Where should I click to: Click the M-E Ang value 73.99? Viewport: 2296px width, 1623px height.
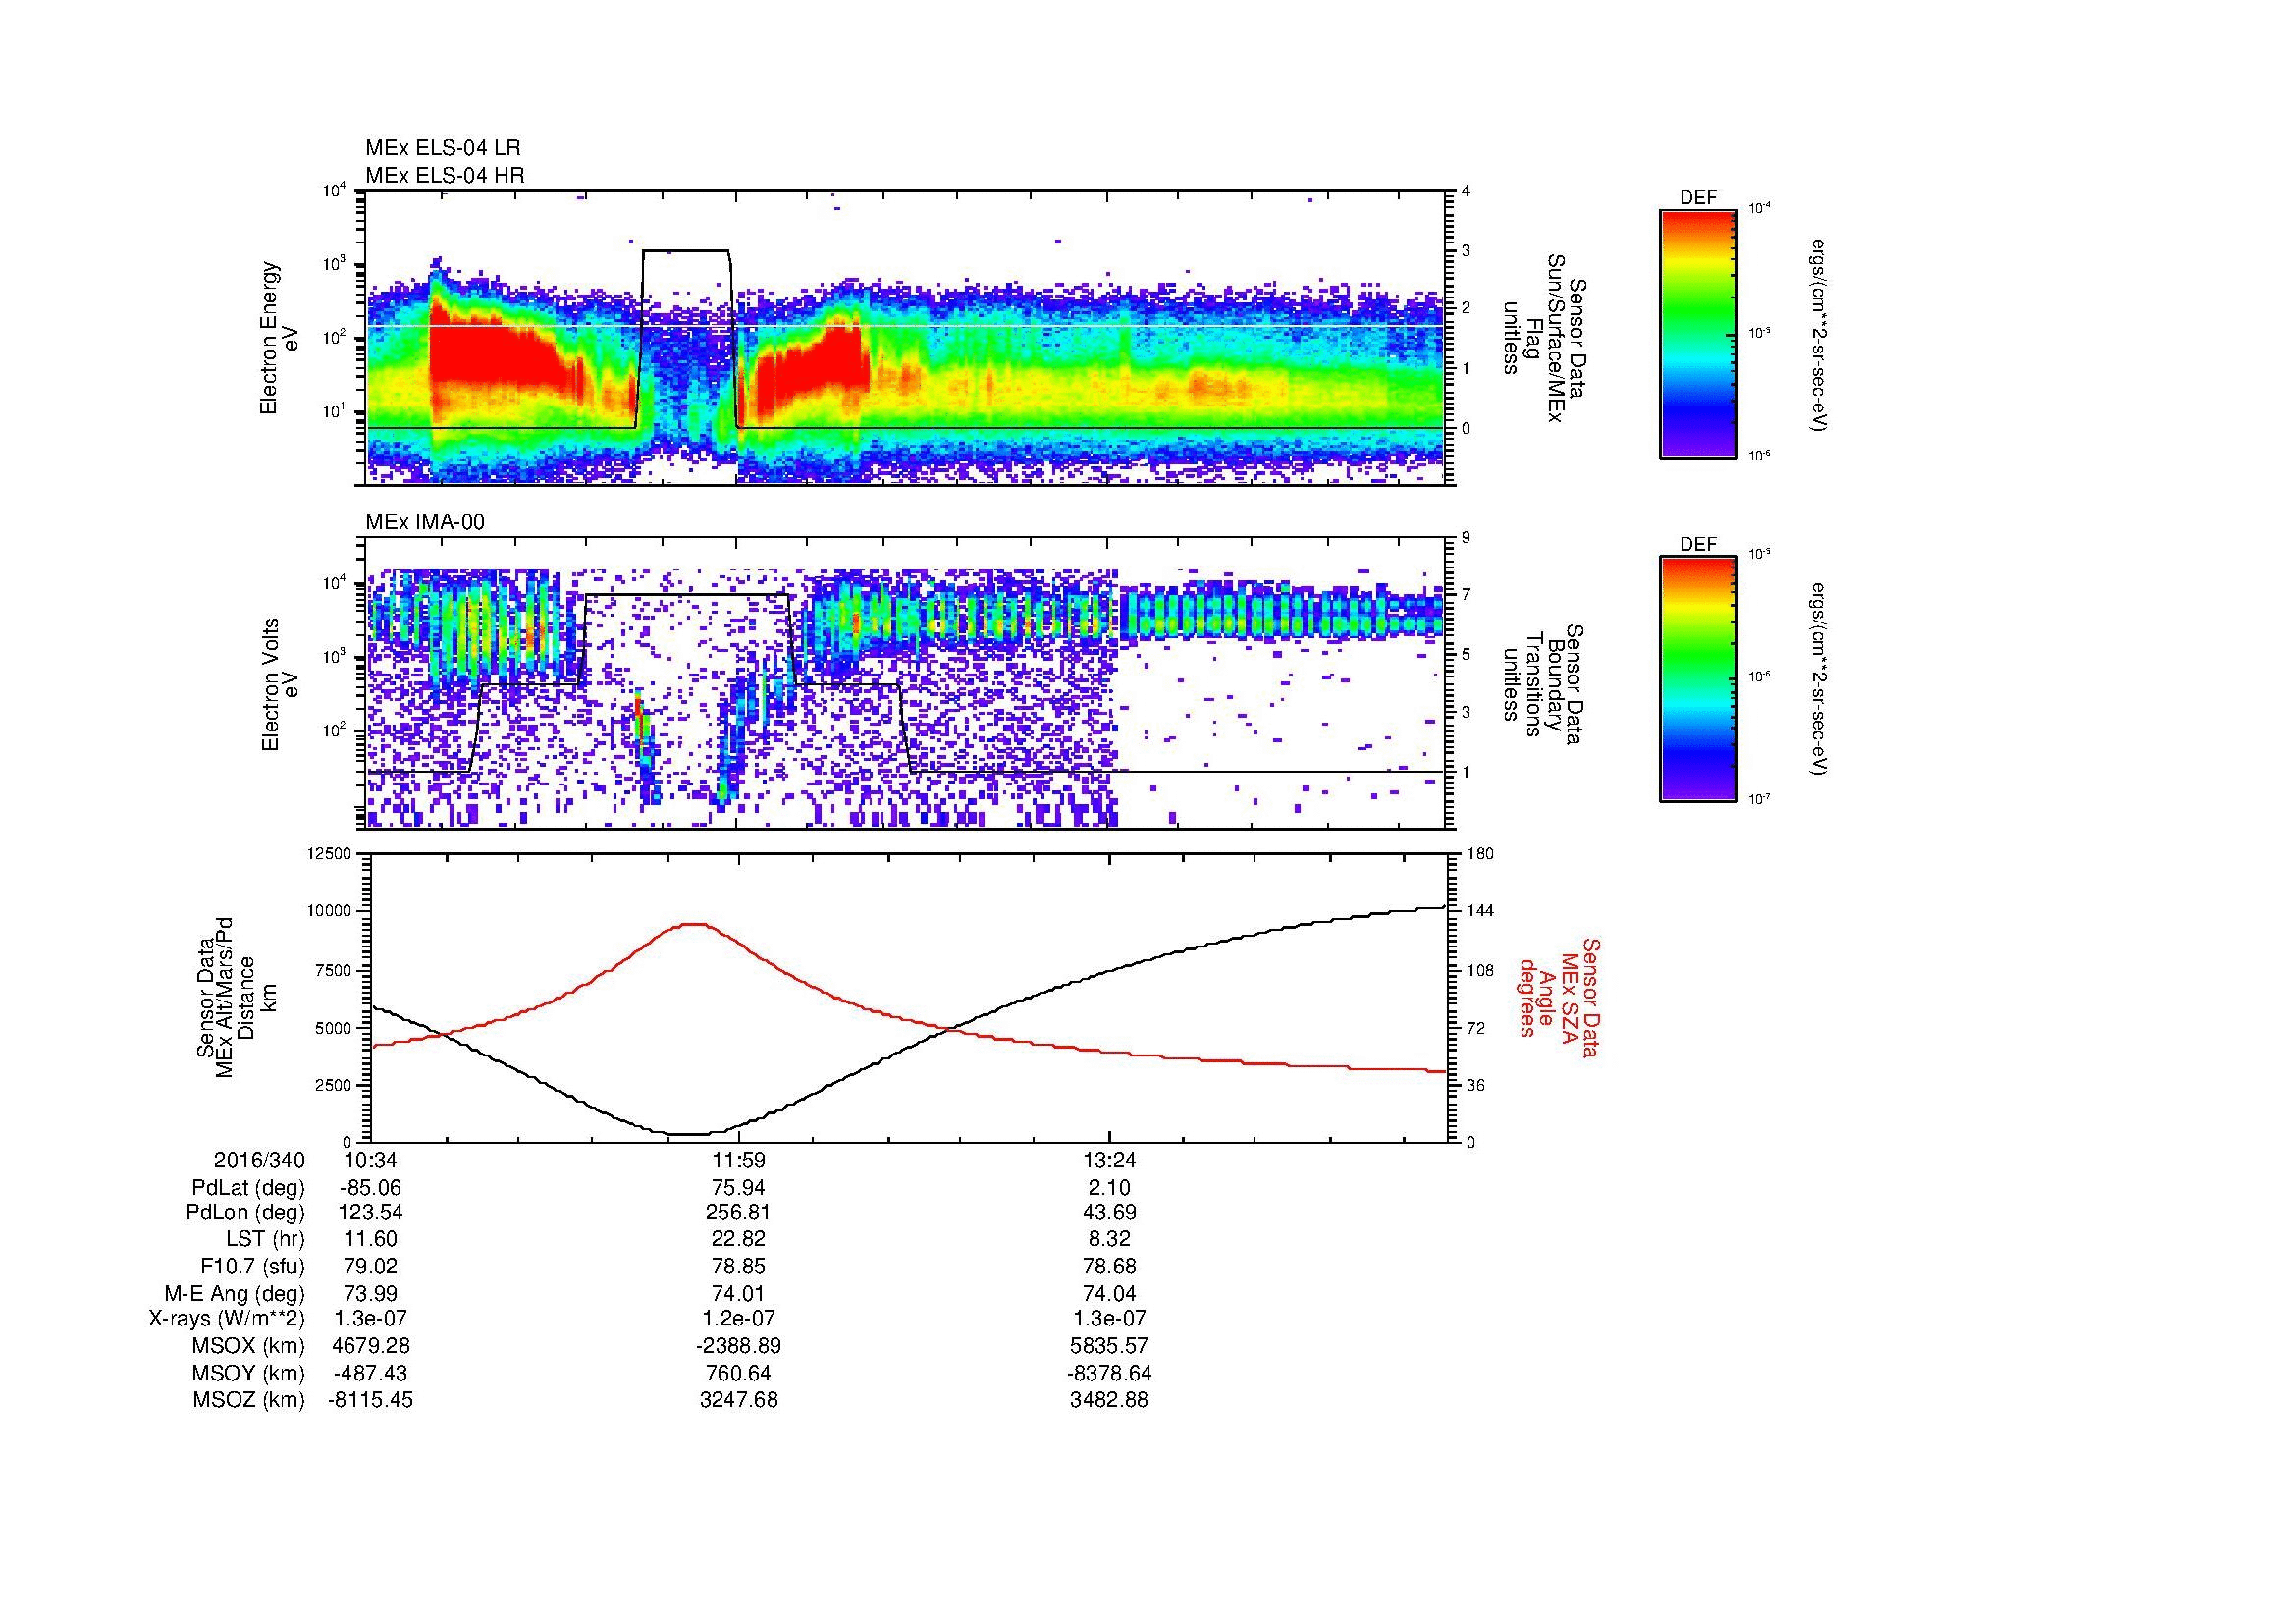coord(370,1293)
